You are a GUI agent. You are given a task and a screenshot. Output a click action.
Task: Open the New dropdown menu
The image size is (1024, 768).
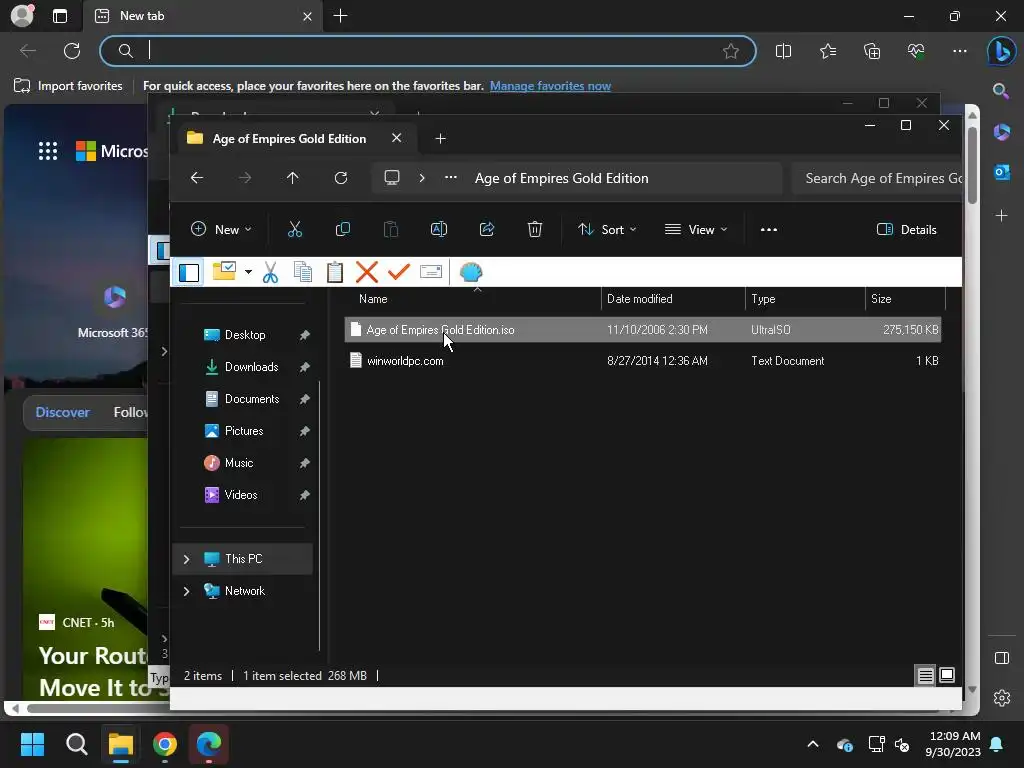coord(221,229)
